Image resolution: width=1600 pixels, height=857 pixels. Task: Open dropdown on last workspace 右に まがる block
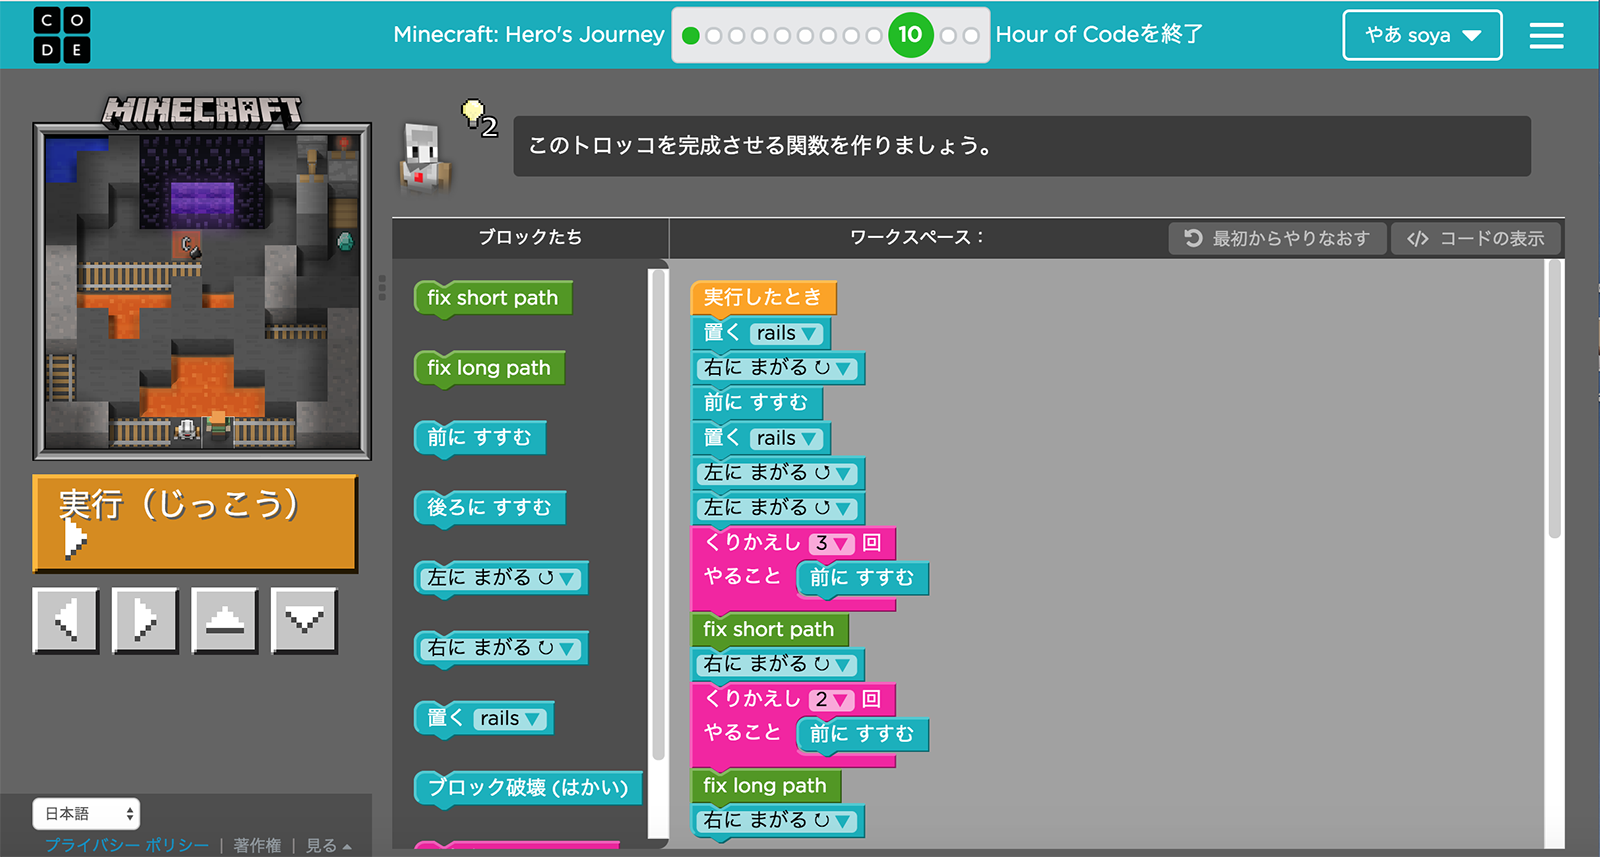click(x=844, y=821)
